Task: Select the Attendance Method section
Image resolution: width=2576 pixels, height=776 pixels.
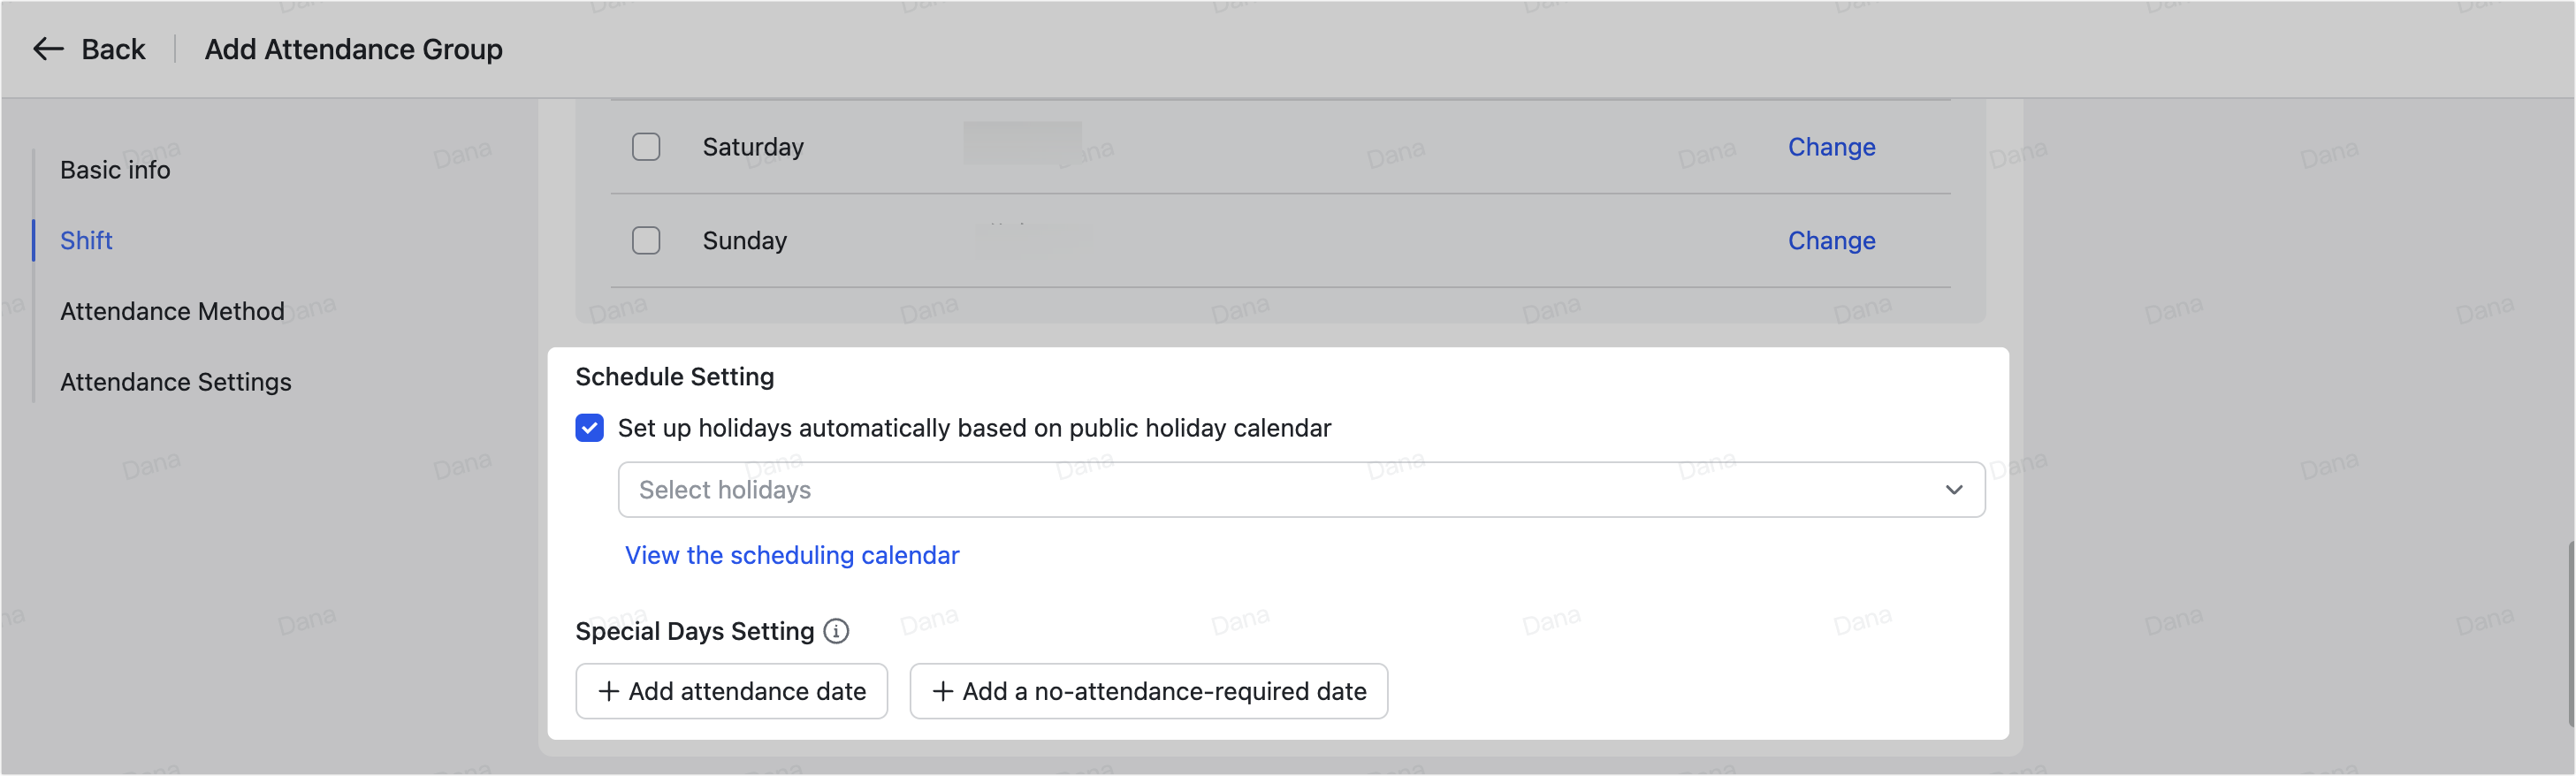Action: (x=171, y=311)
